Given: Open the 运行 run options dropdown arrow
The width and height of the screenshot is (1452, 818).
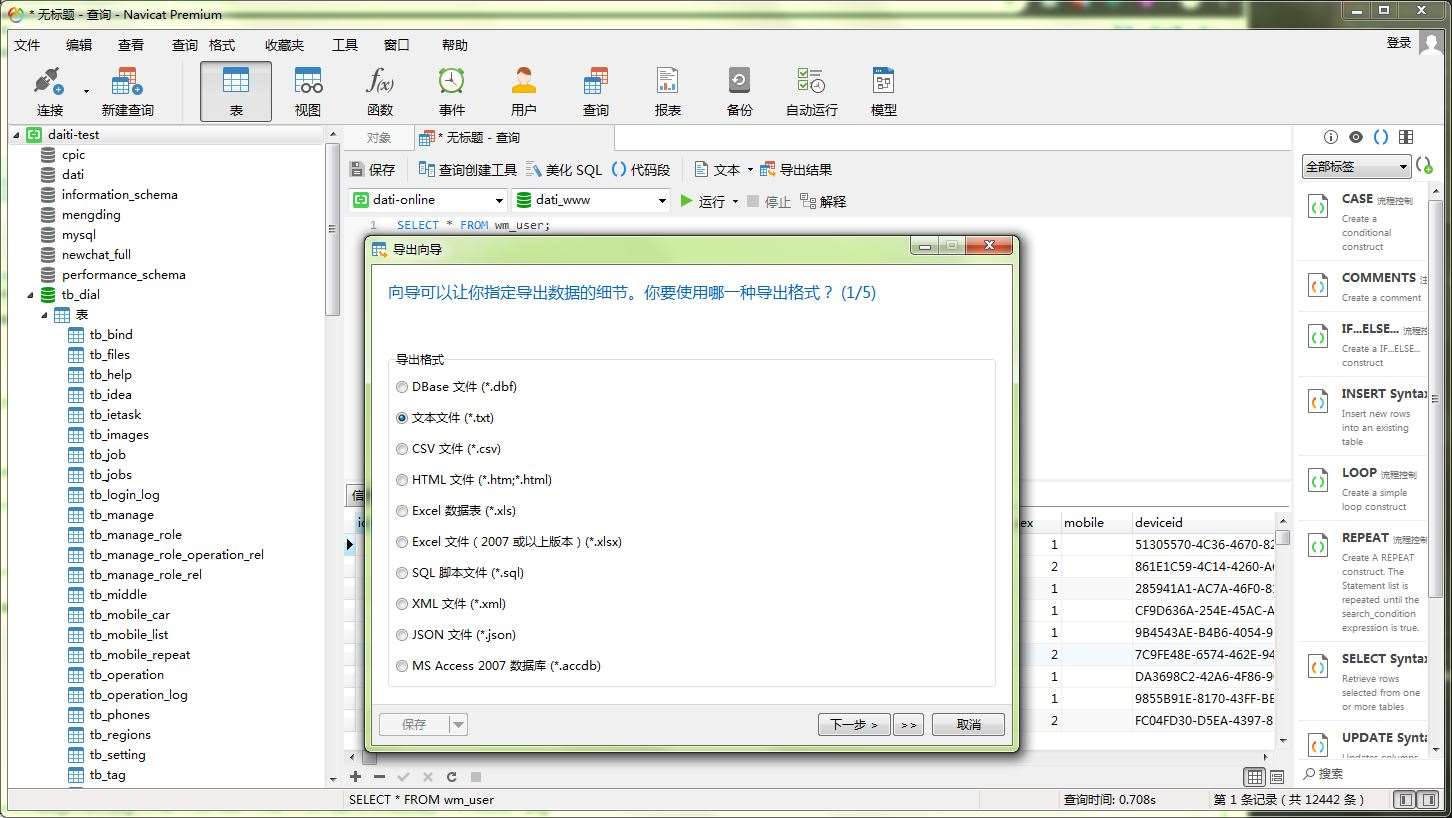Looking at the screenshot, I should coord(735,201).
